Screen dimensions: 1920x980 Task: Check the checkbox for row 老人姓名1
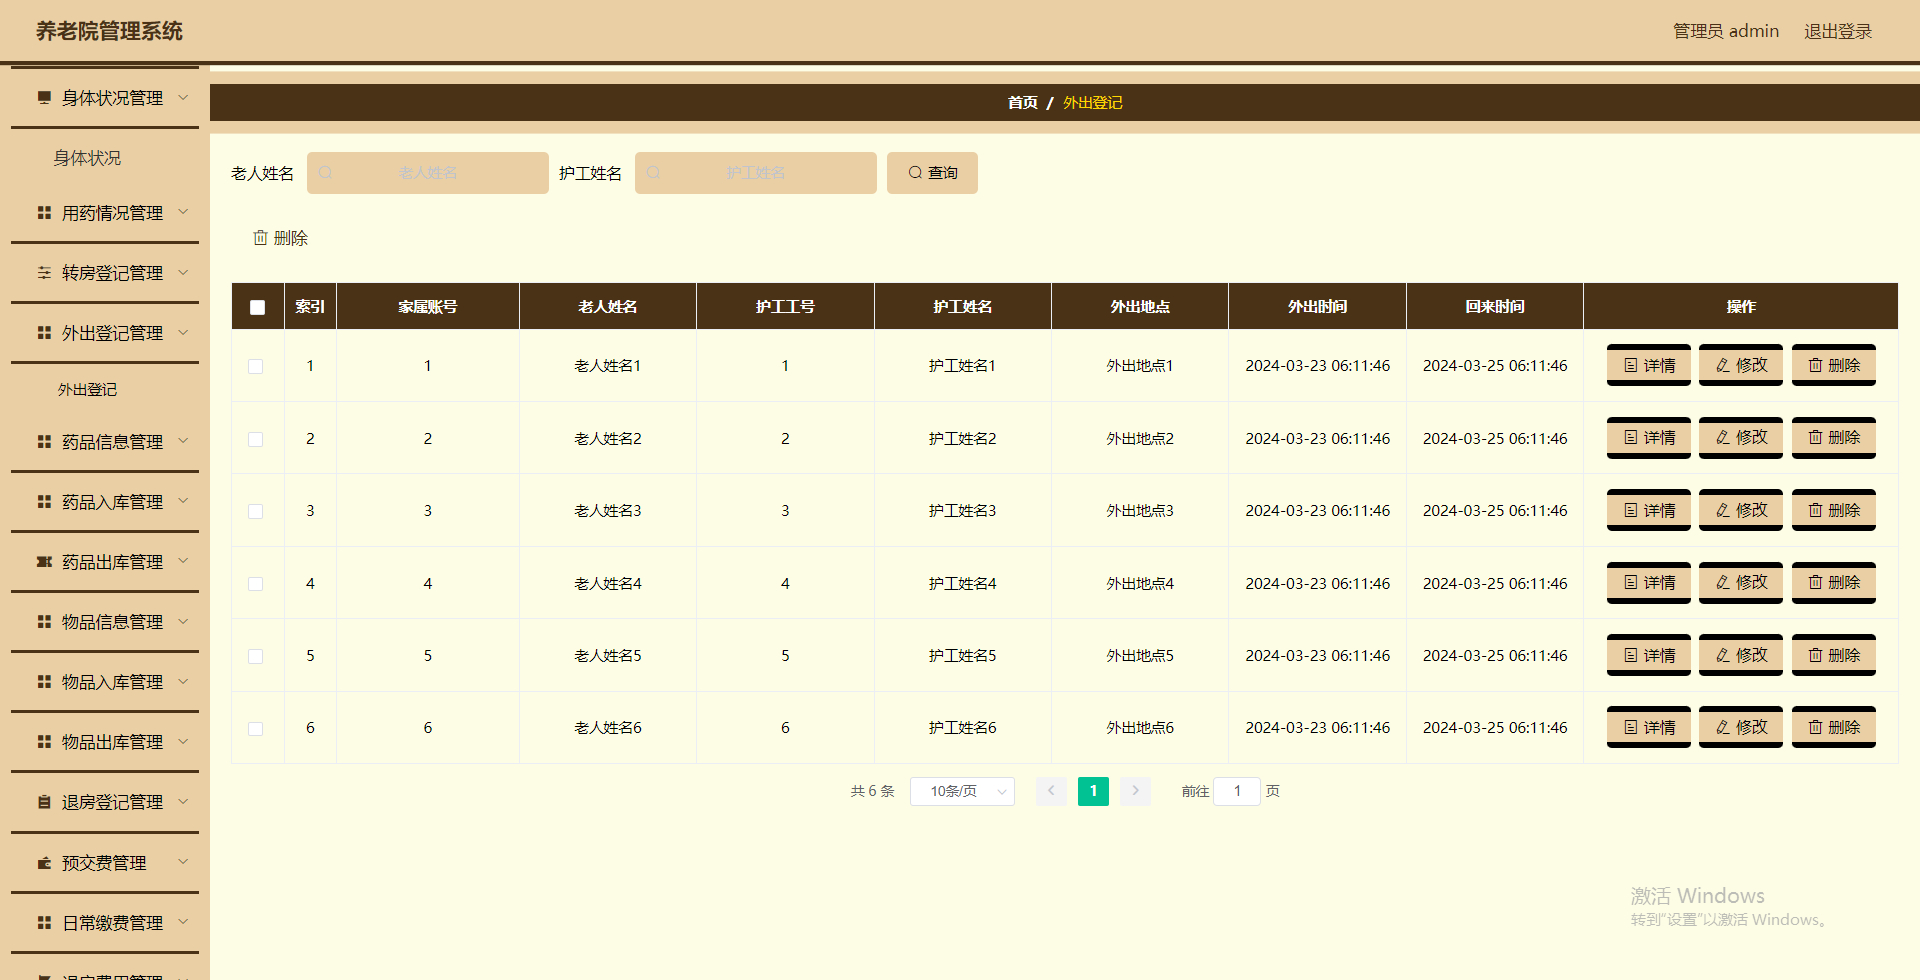[256, 366]
